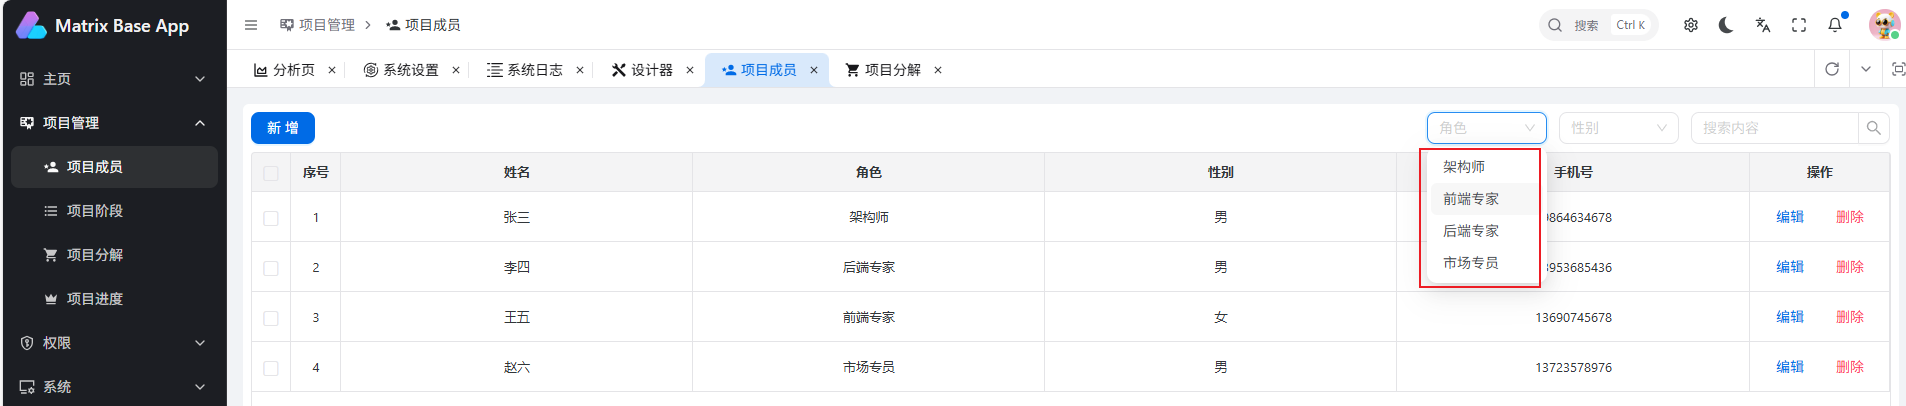Click the settings gear icon in header
The image size is (1906, 406).
click(1690, 25)
